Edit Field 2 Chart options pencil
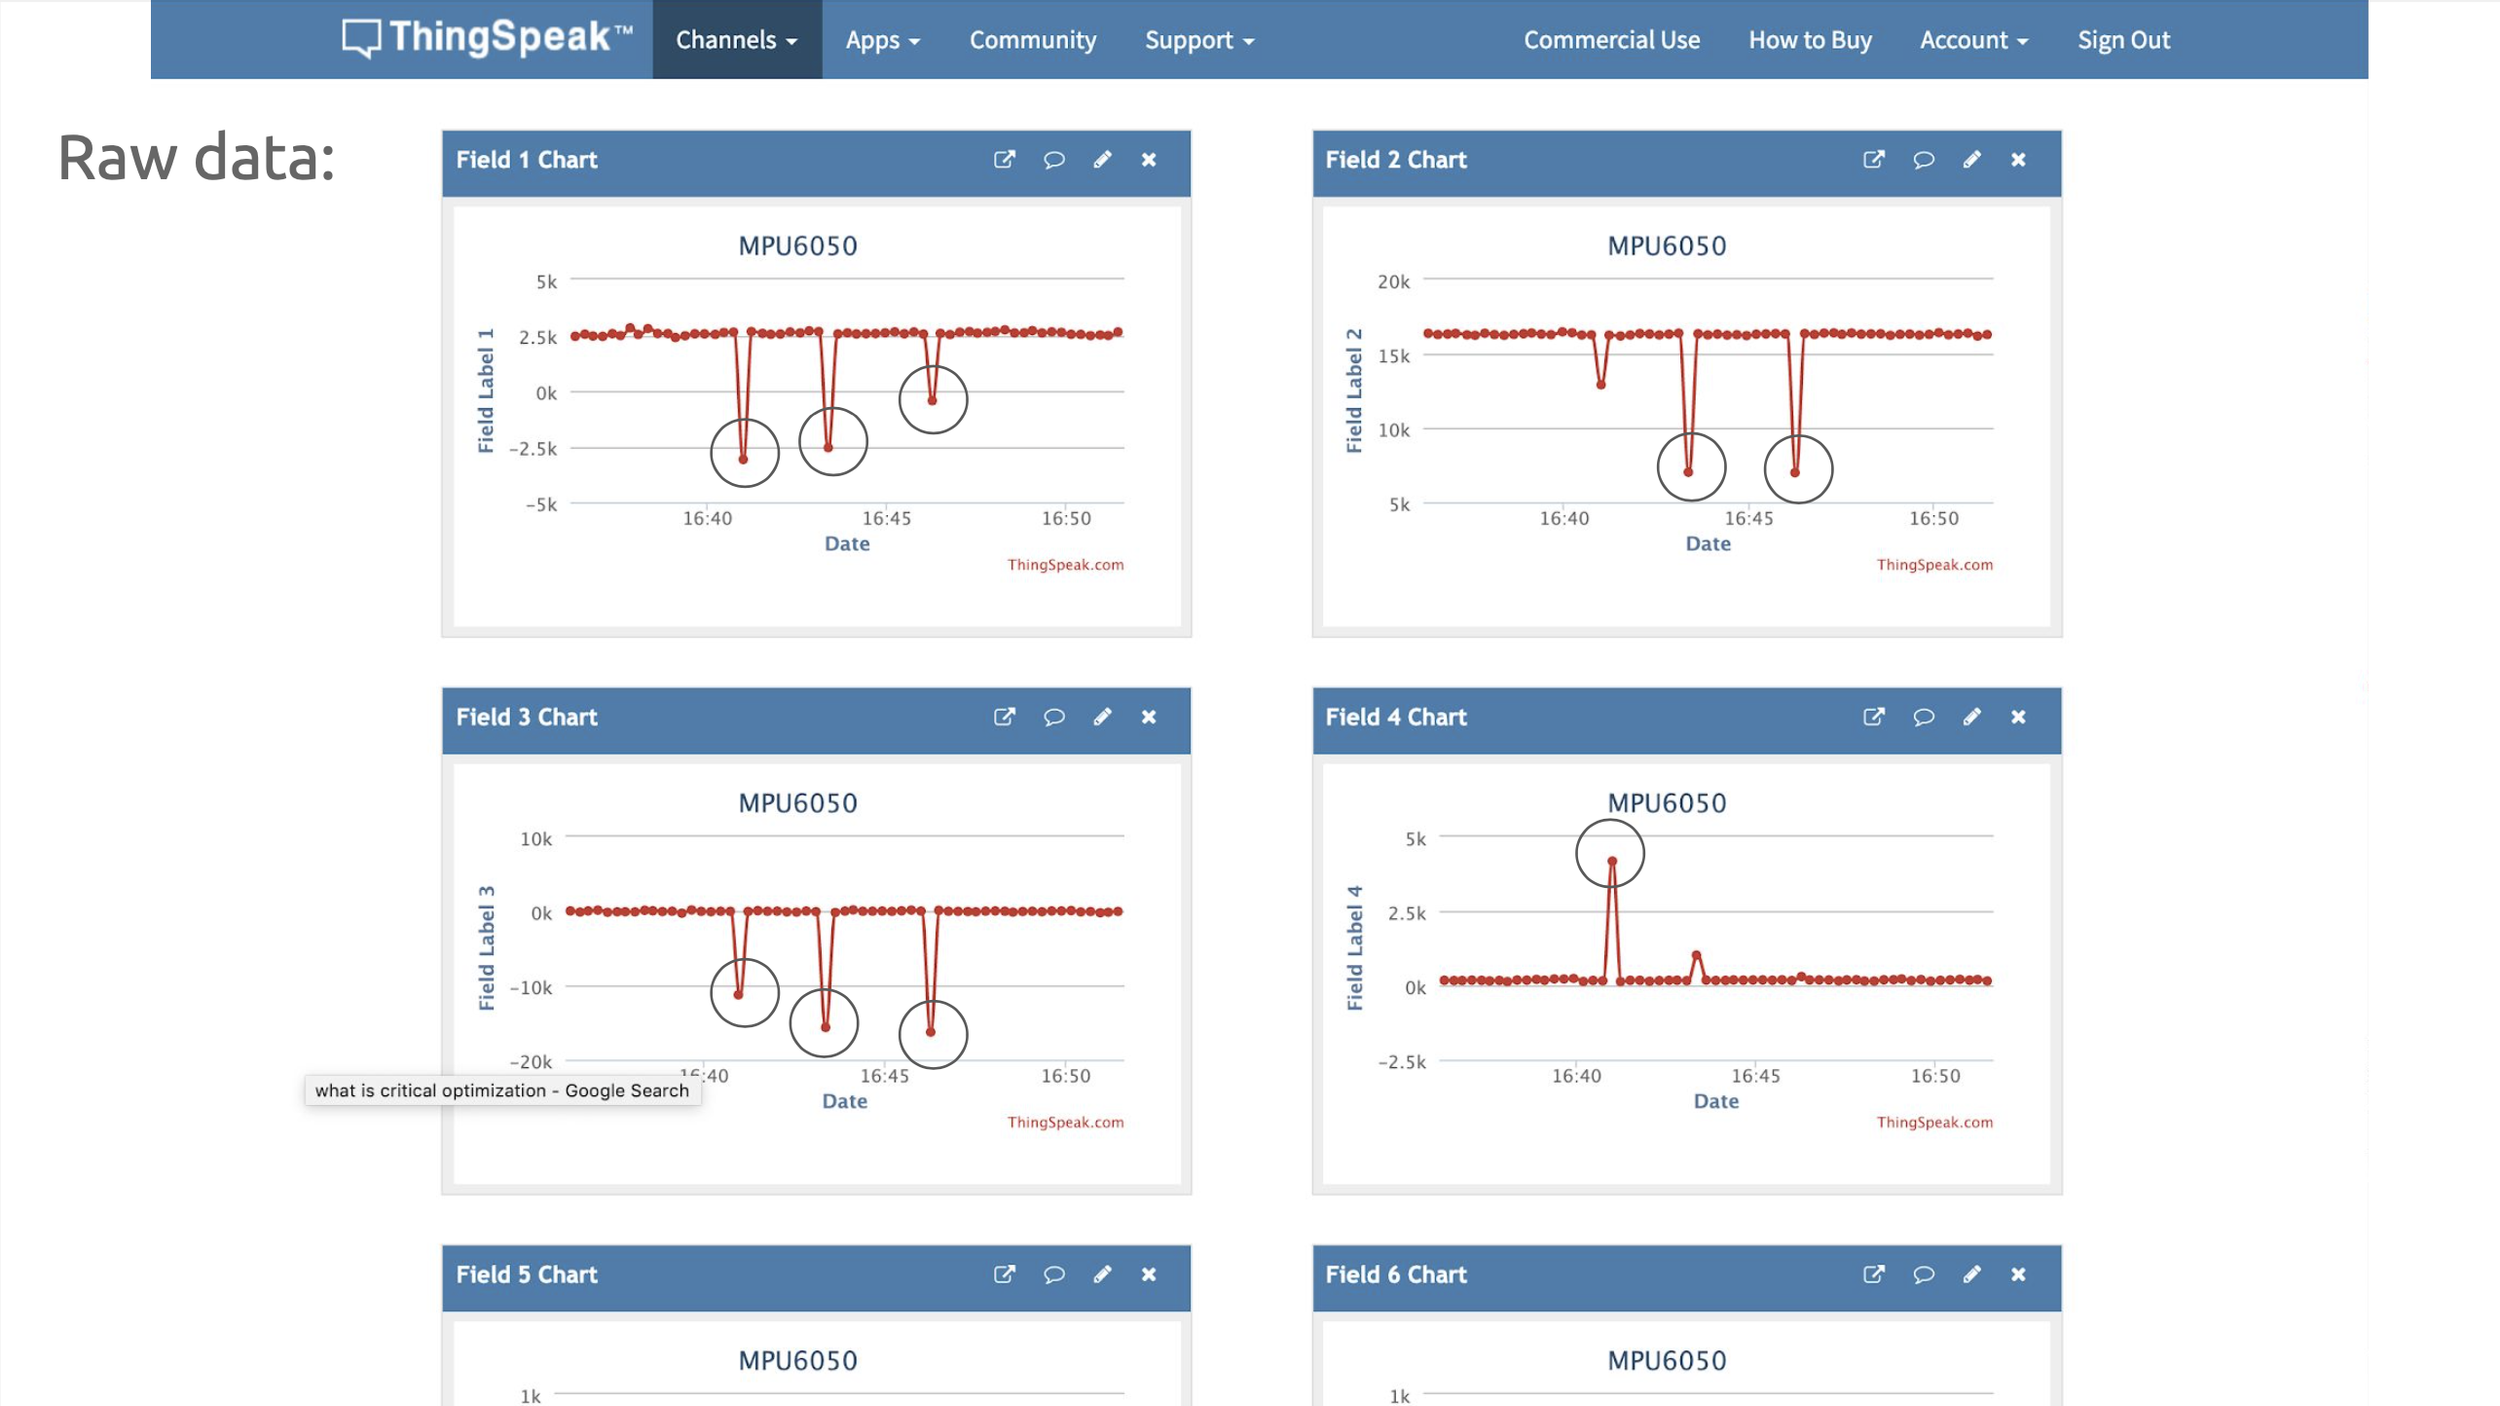Viewport: 2500px width, 1406px height. pos(1971,160)
